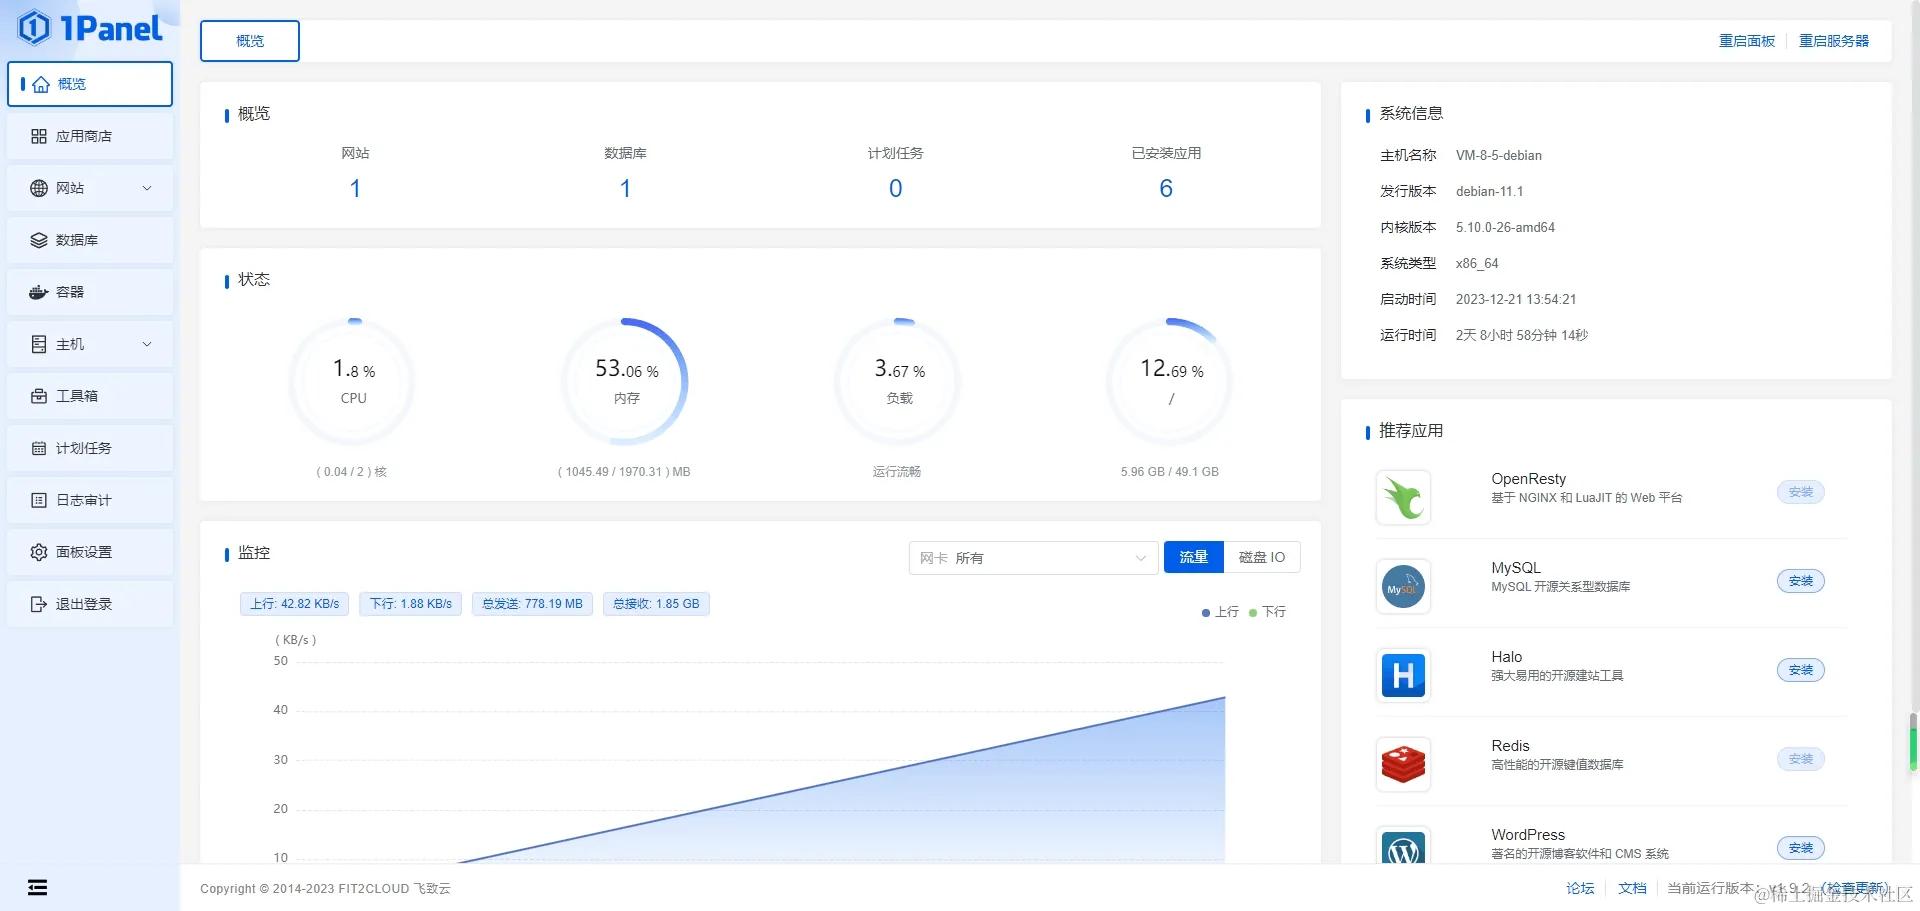
Task: Click the 网站 count value 1
Action: point(355,188)
